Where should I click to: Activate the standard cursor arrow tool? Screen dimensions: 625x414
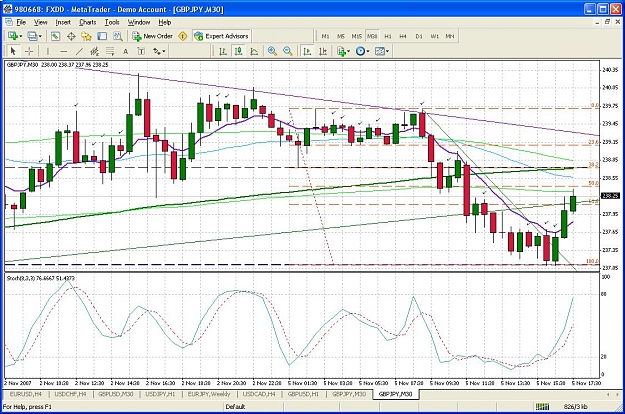(x=13, y=51)
